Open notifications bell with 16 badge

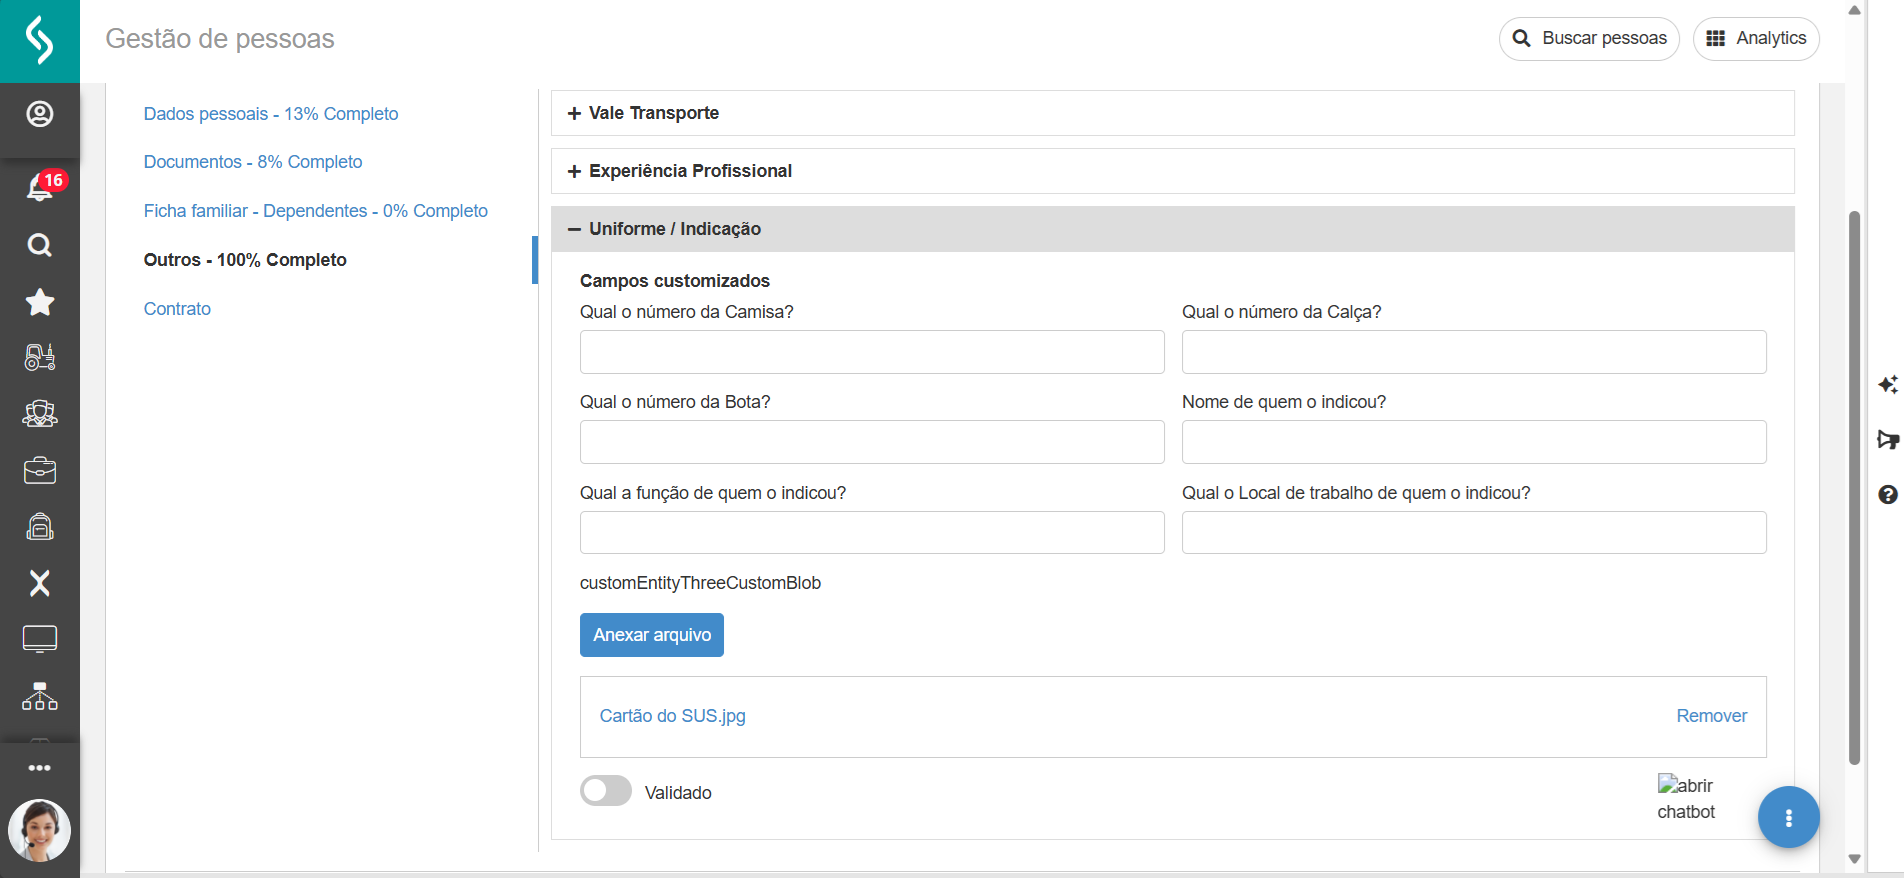coord(41,186)
